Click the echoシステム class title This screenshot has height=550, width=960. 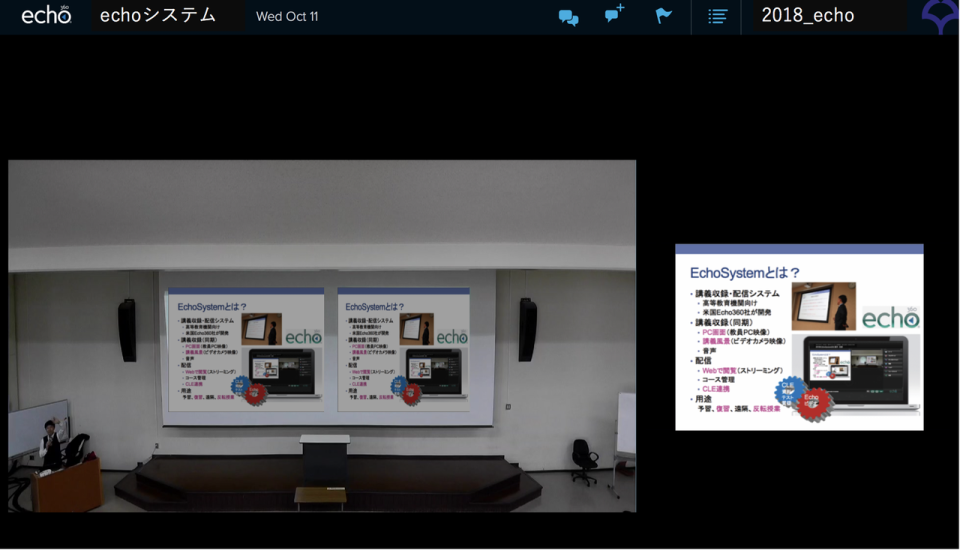point(158,15)
